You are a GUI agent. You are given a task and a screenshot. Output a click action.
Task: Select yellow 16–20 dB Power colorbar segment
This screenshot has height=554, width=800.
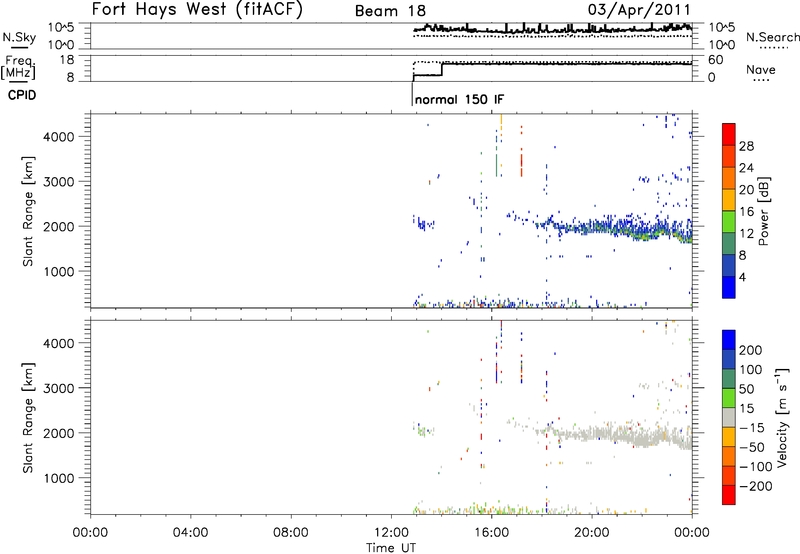[729, 199]
